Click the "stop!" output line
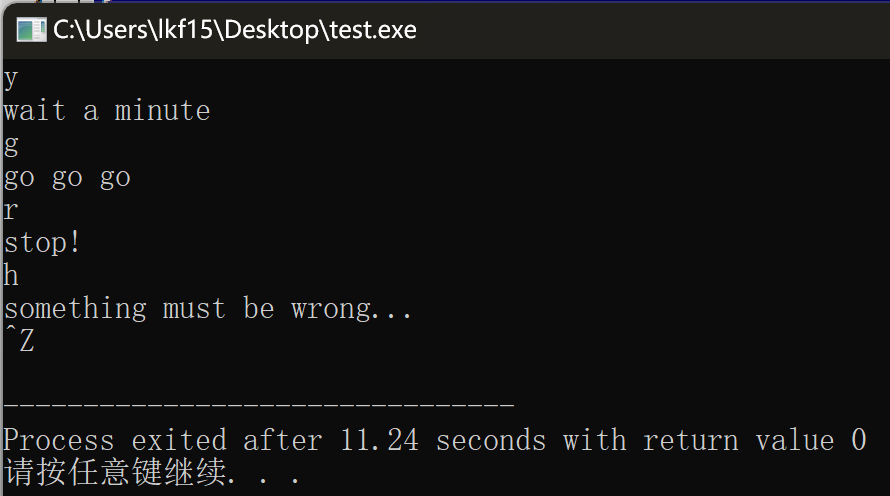Screen dimensions: 890x496 click(x=43, y=243)
